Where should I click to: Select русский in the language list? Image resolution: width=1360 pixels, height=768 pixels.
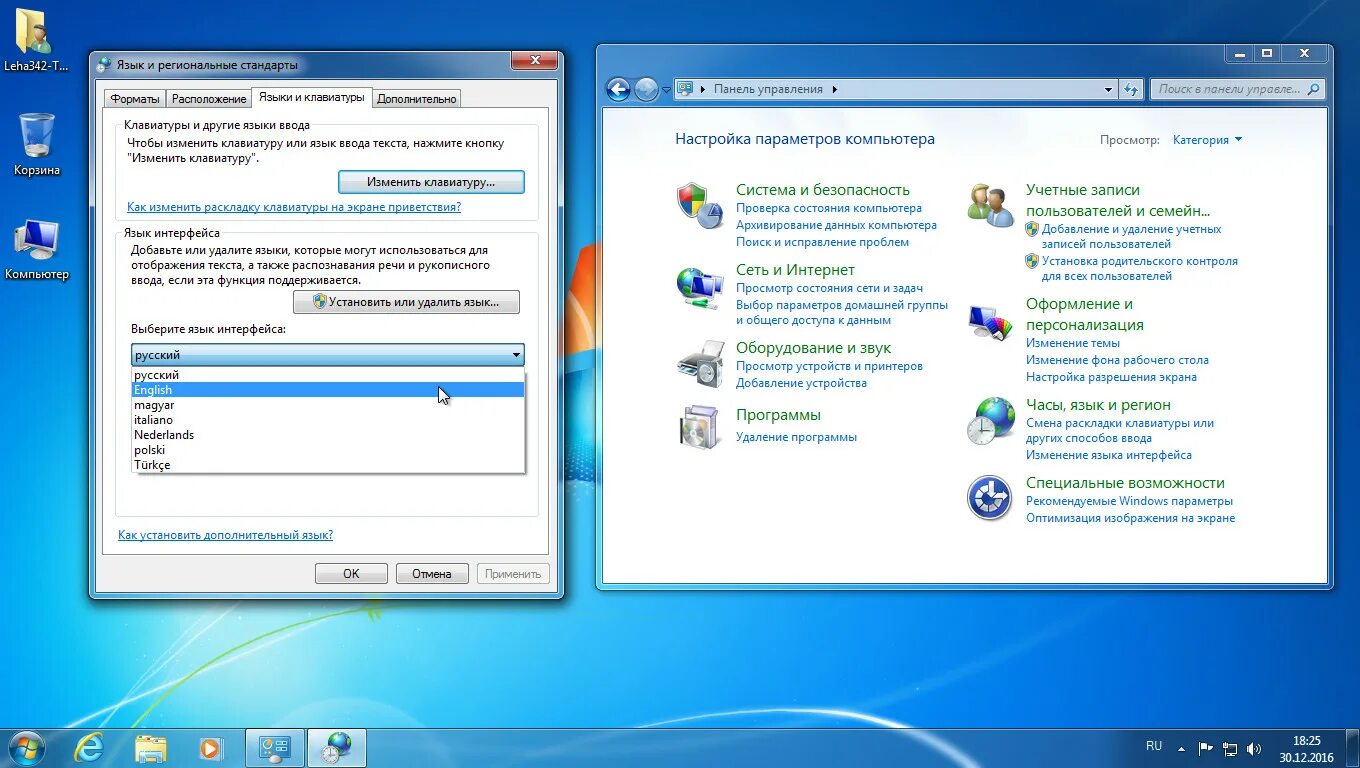click(328, 375)
